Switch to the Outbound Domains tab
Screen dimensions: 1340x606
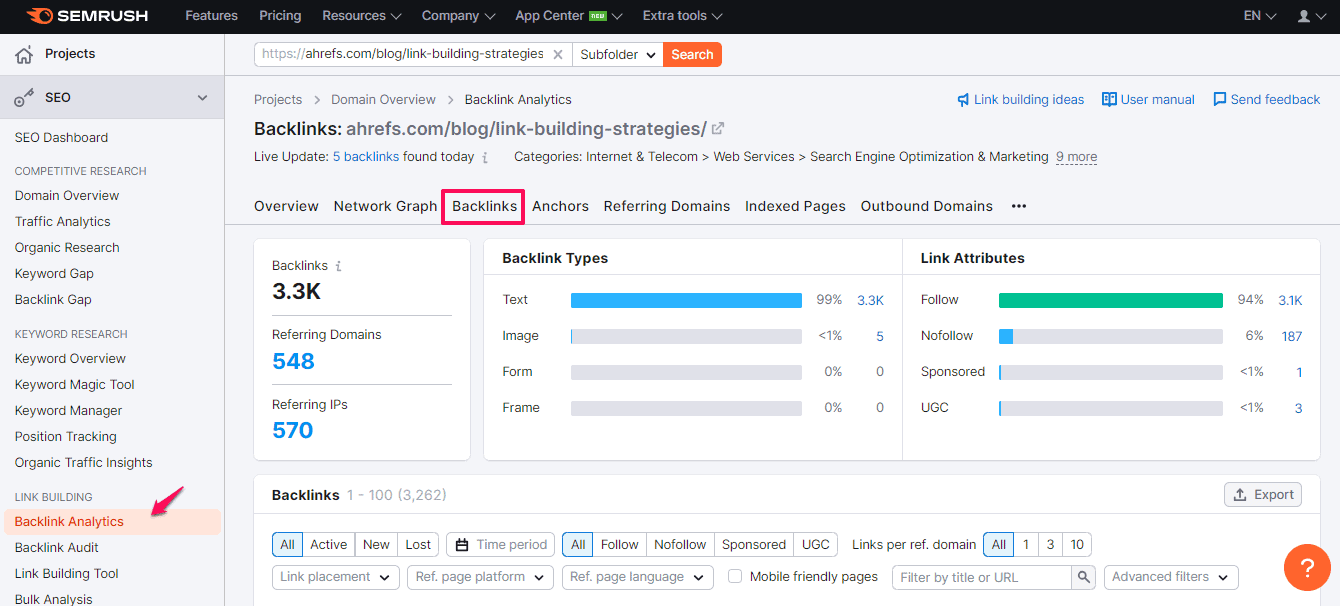pos(927,206)
